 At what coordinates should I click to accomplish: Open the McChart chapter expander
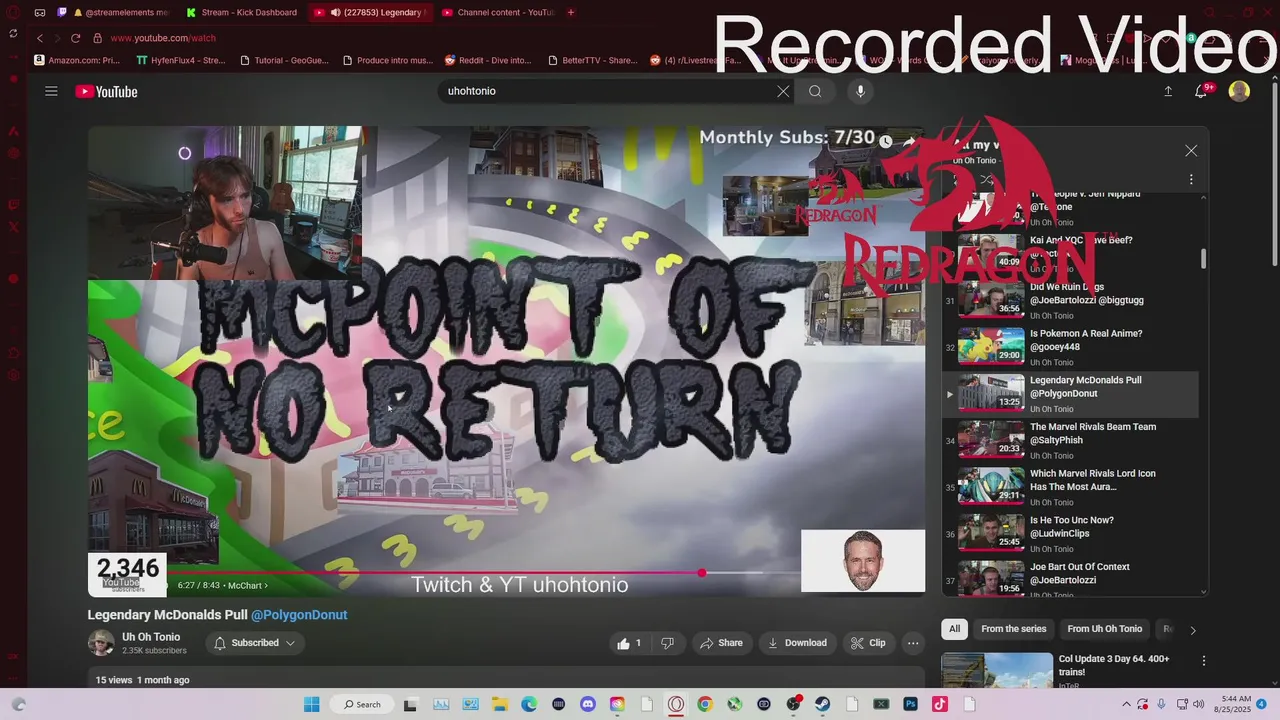pos(247,585)
